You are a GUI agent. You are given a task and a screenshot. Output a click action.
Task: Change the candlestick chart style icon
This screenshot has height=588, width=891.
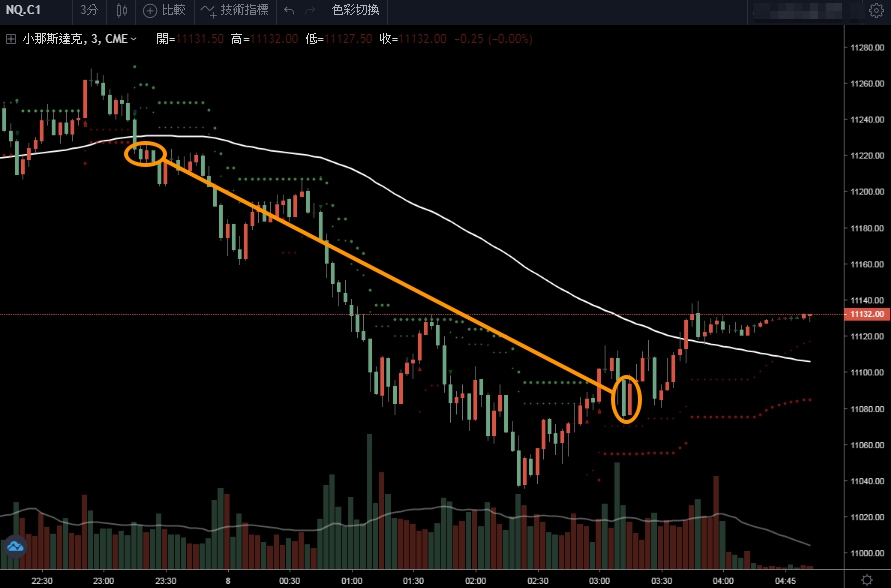[122, 10]
